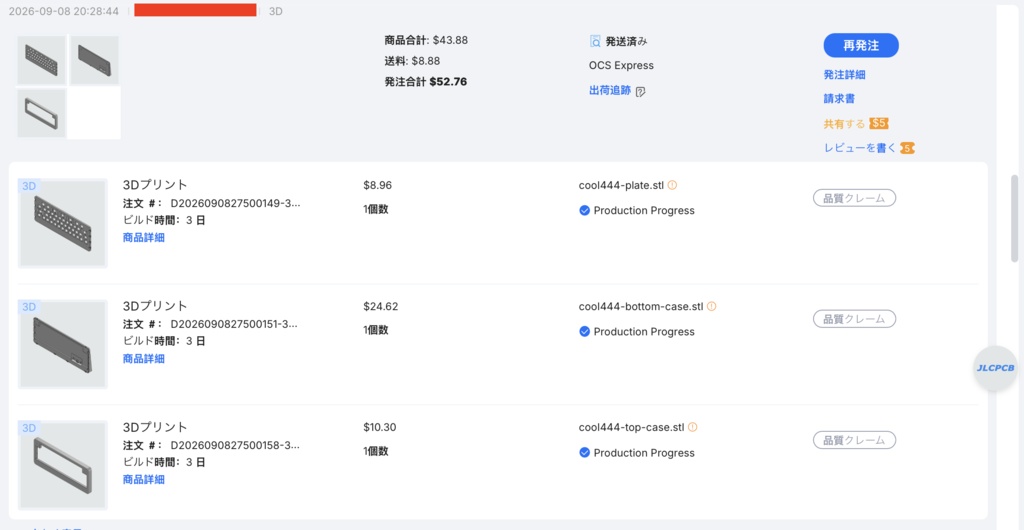Click order number D2026090827500151-3...

coord(235,324)
